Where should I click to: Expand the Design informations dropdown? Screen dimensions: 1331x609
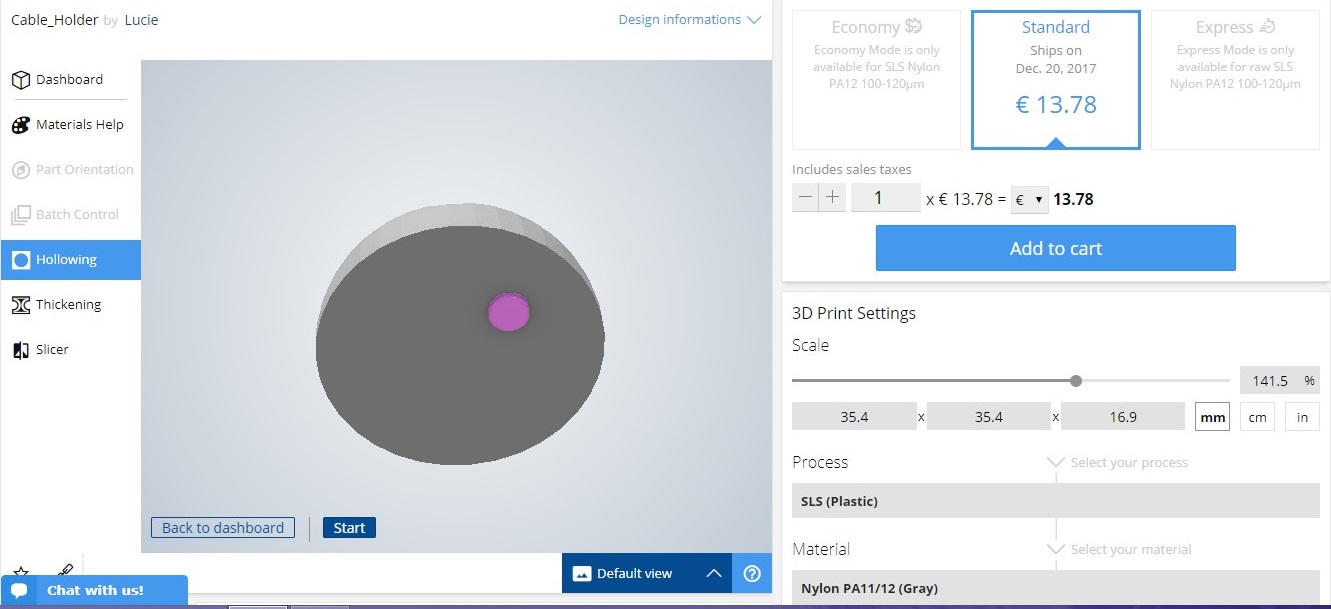tap(690, 20)
